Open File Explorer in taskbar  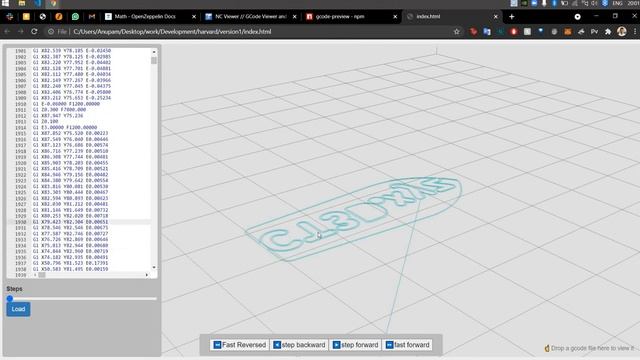(22, 3)
